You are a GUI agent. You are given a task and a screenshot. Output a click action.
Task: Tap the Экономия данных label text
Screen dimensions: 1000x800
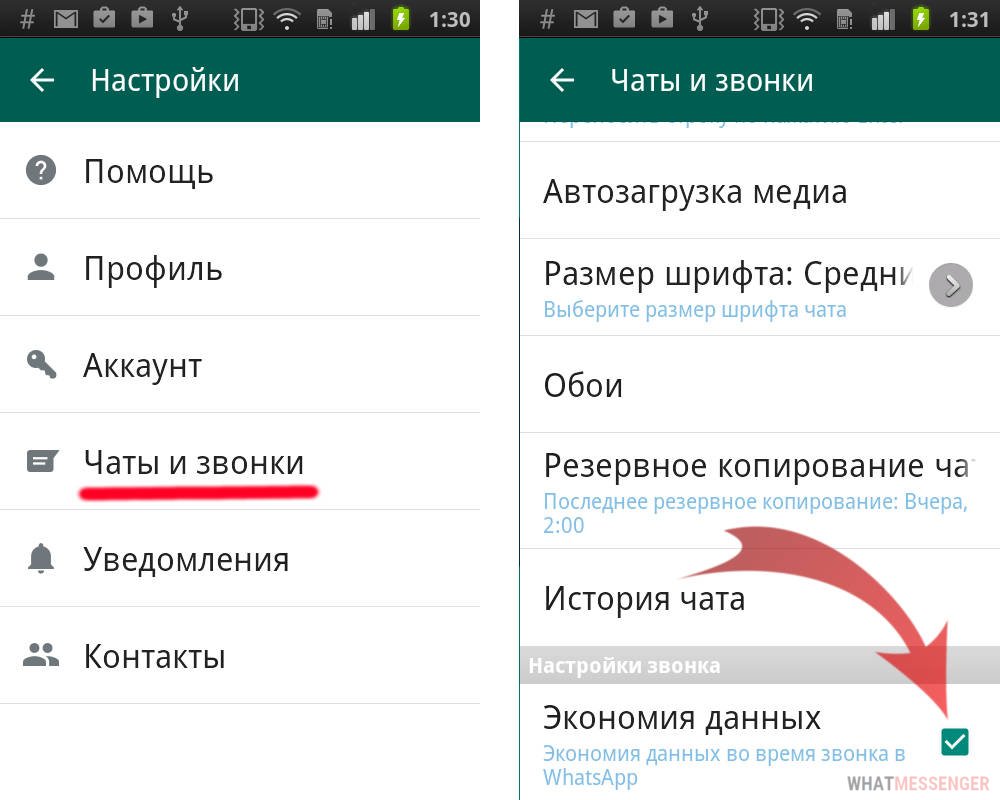(x=681, y=718)
